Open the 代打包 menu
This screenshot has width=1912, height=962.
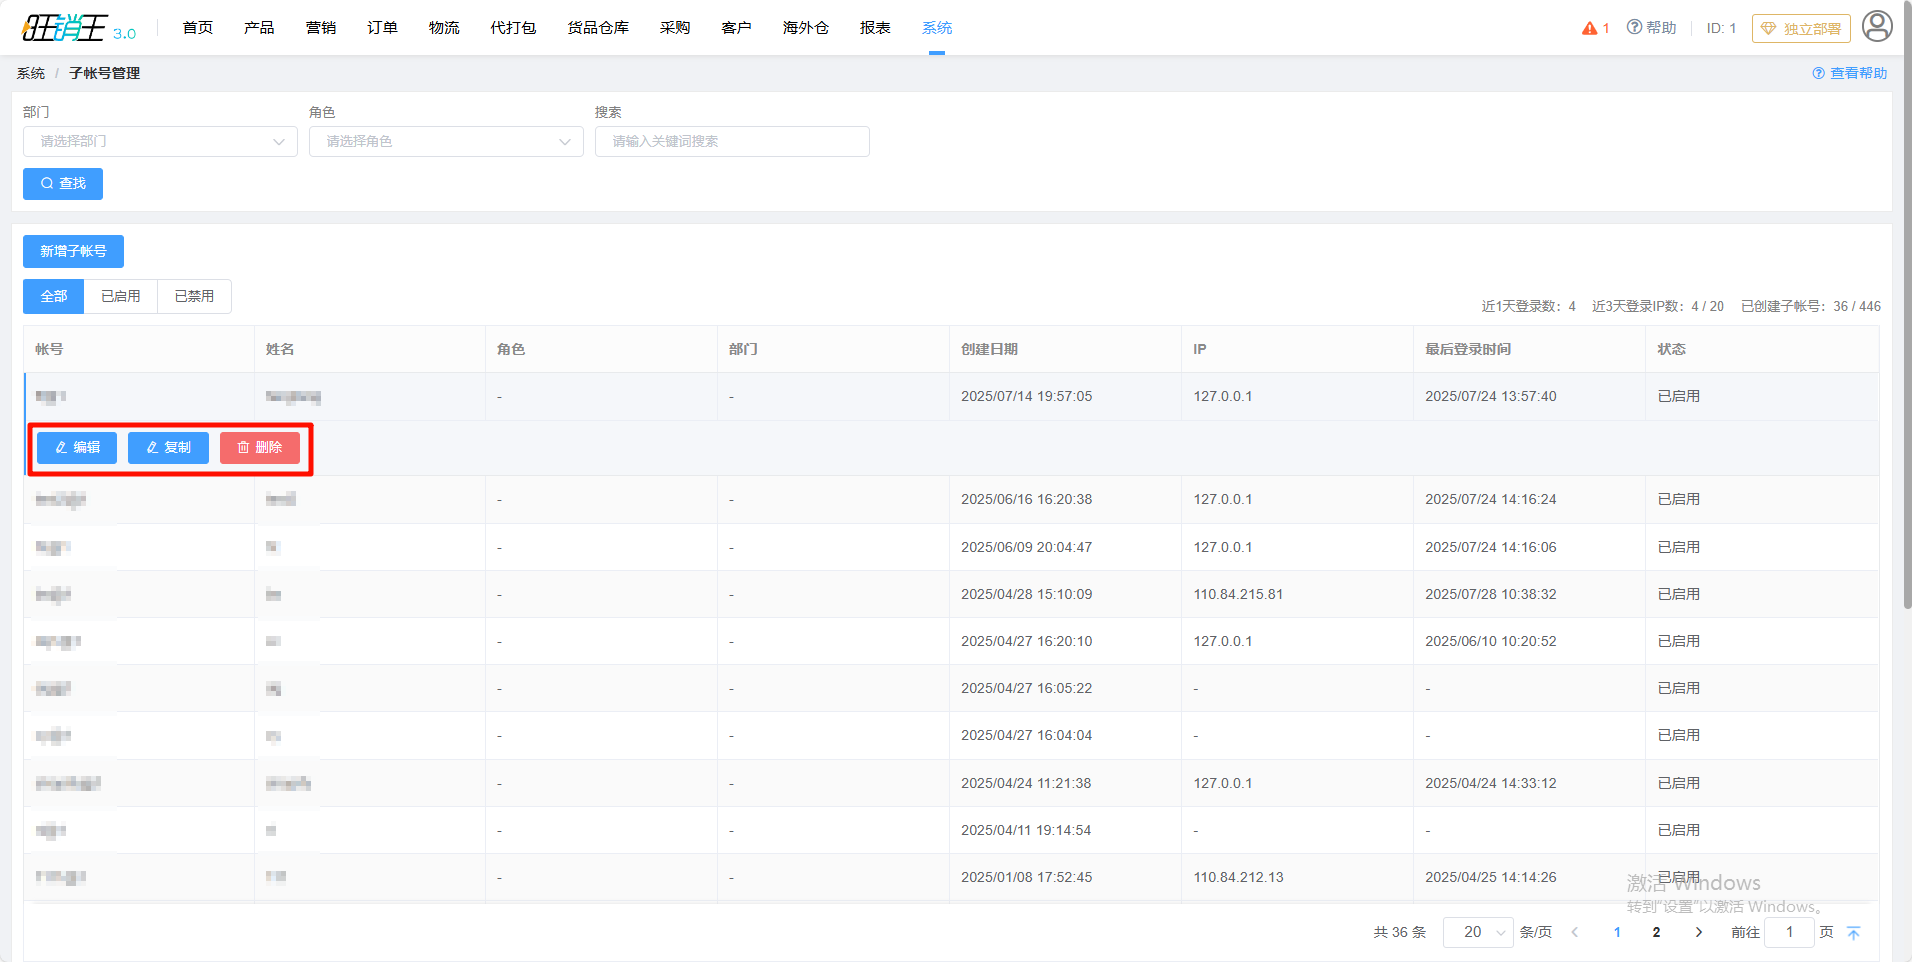[x=513, y=28]
